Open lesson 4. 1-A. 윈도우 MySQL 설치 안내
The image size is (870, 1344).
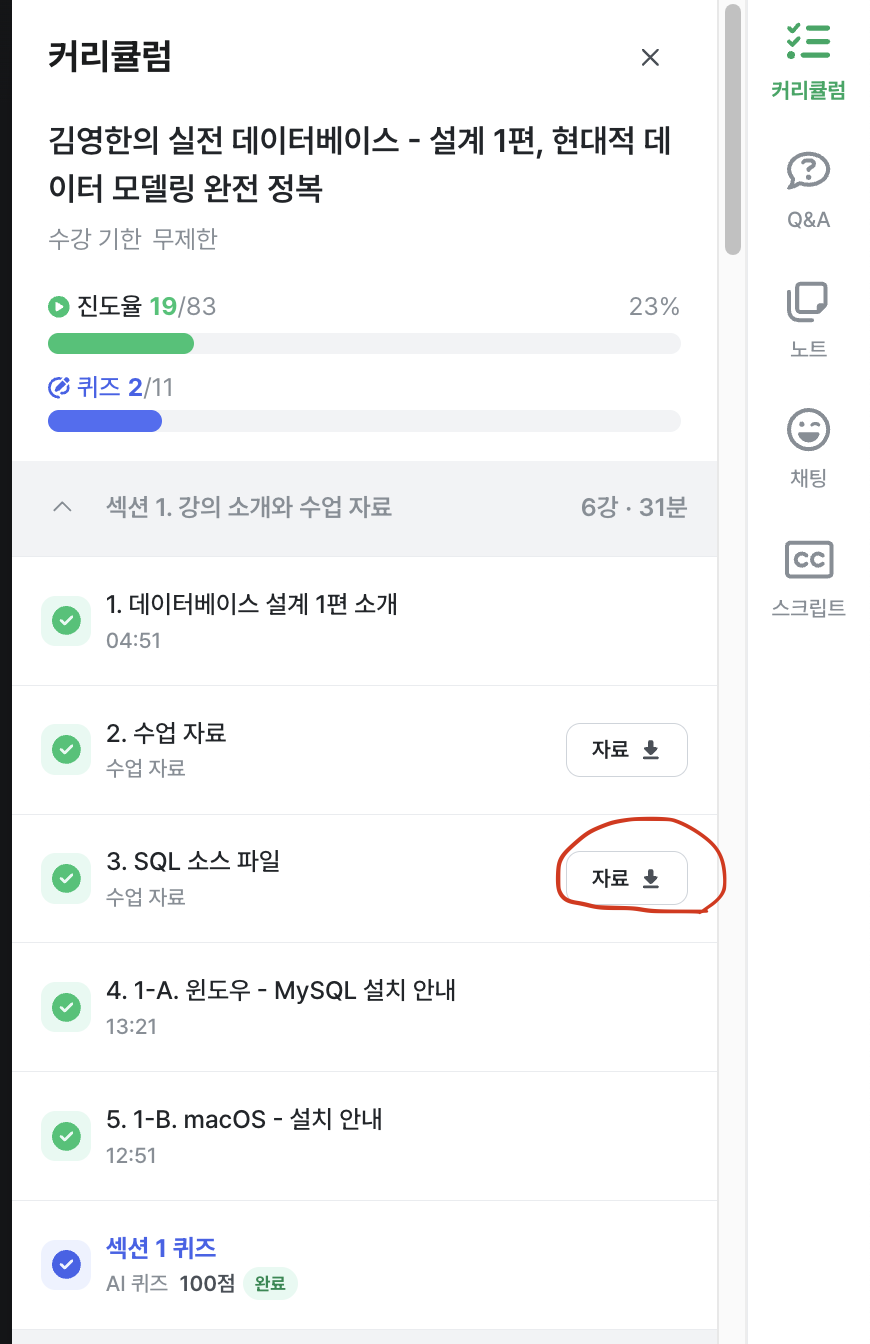coord(281,991)
